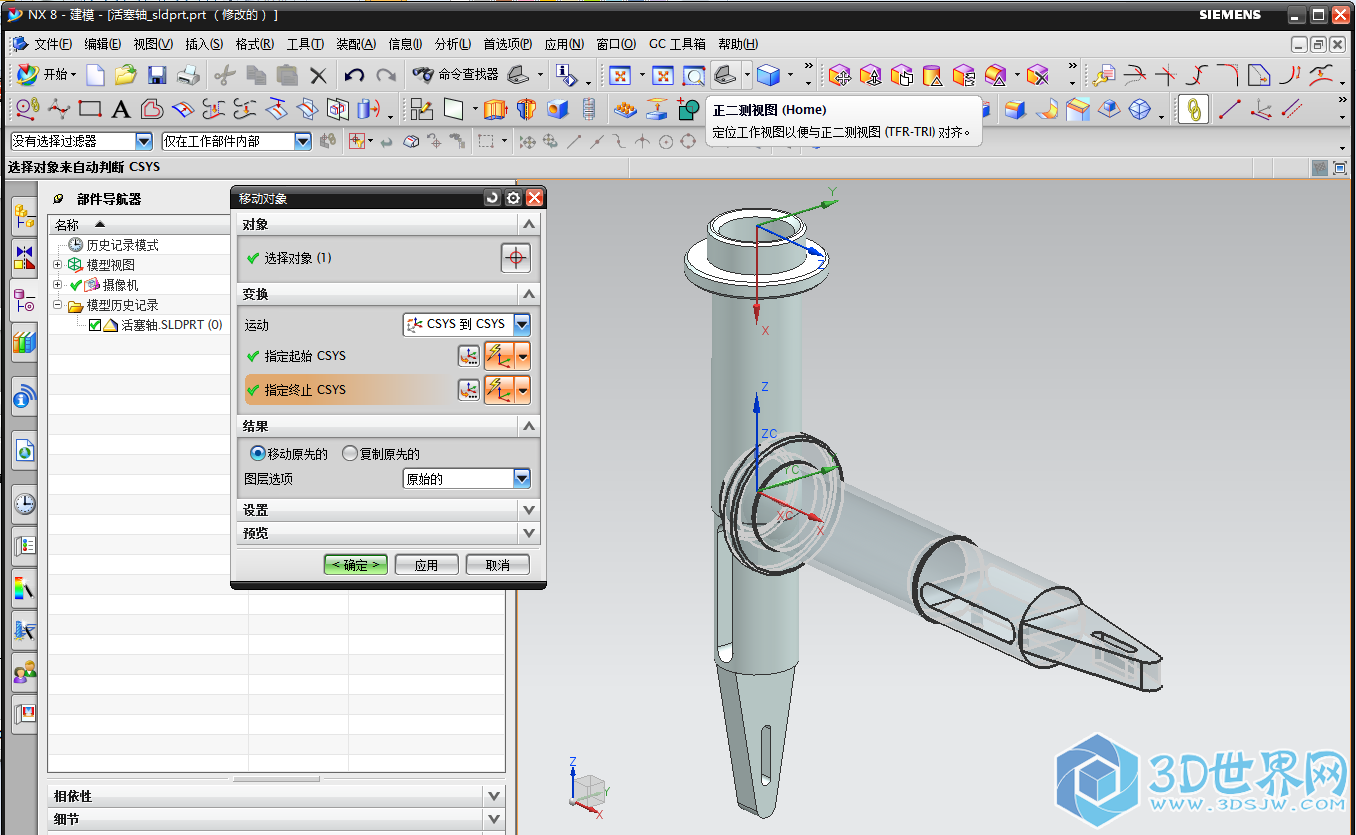1356x835 pixels.
Task: Click the trimetric Home view icon
Action: 726,75
